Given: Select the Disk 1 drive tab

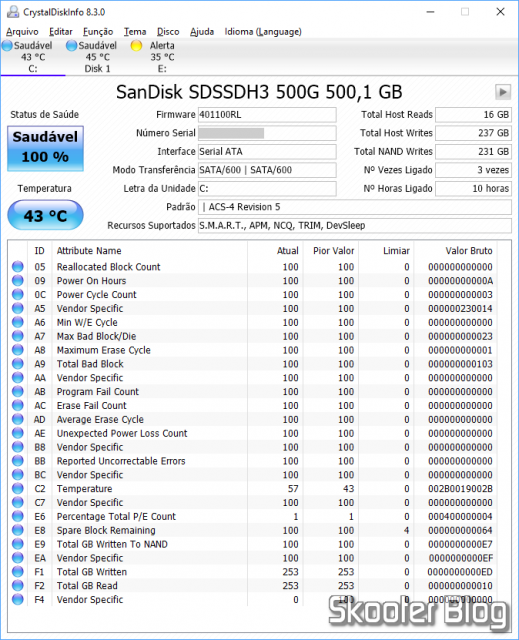Looking at the screenshot, I should (97, 57).
